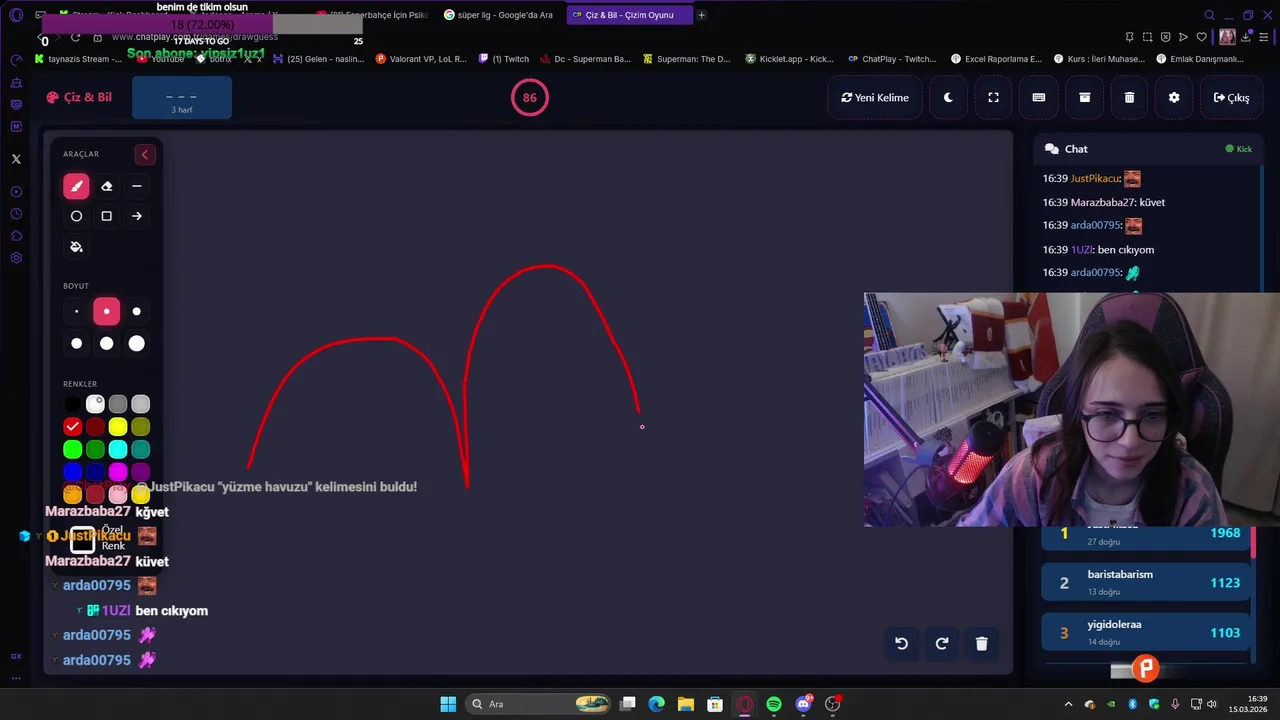Pick the checked red color swatch
Viewport: 1280px width, 720px height.
tap(72, 427)
